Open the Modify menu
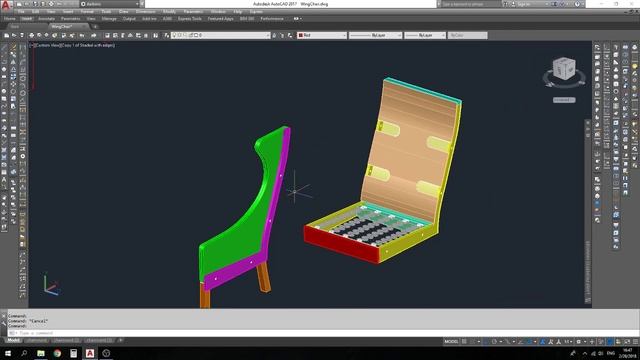The width and height of the screenshot is (640, 360). (x=169, y=12)
